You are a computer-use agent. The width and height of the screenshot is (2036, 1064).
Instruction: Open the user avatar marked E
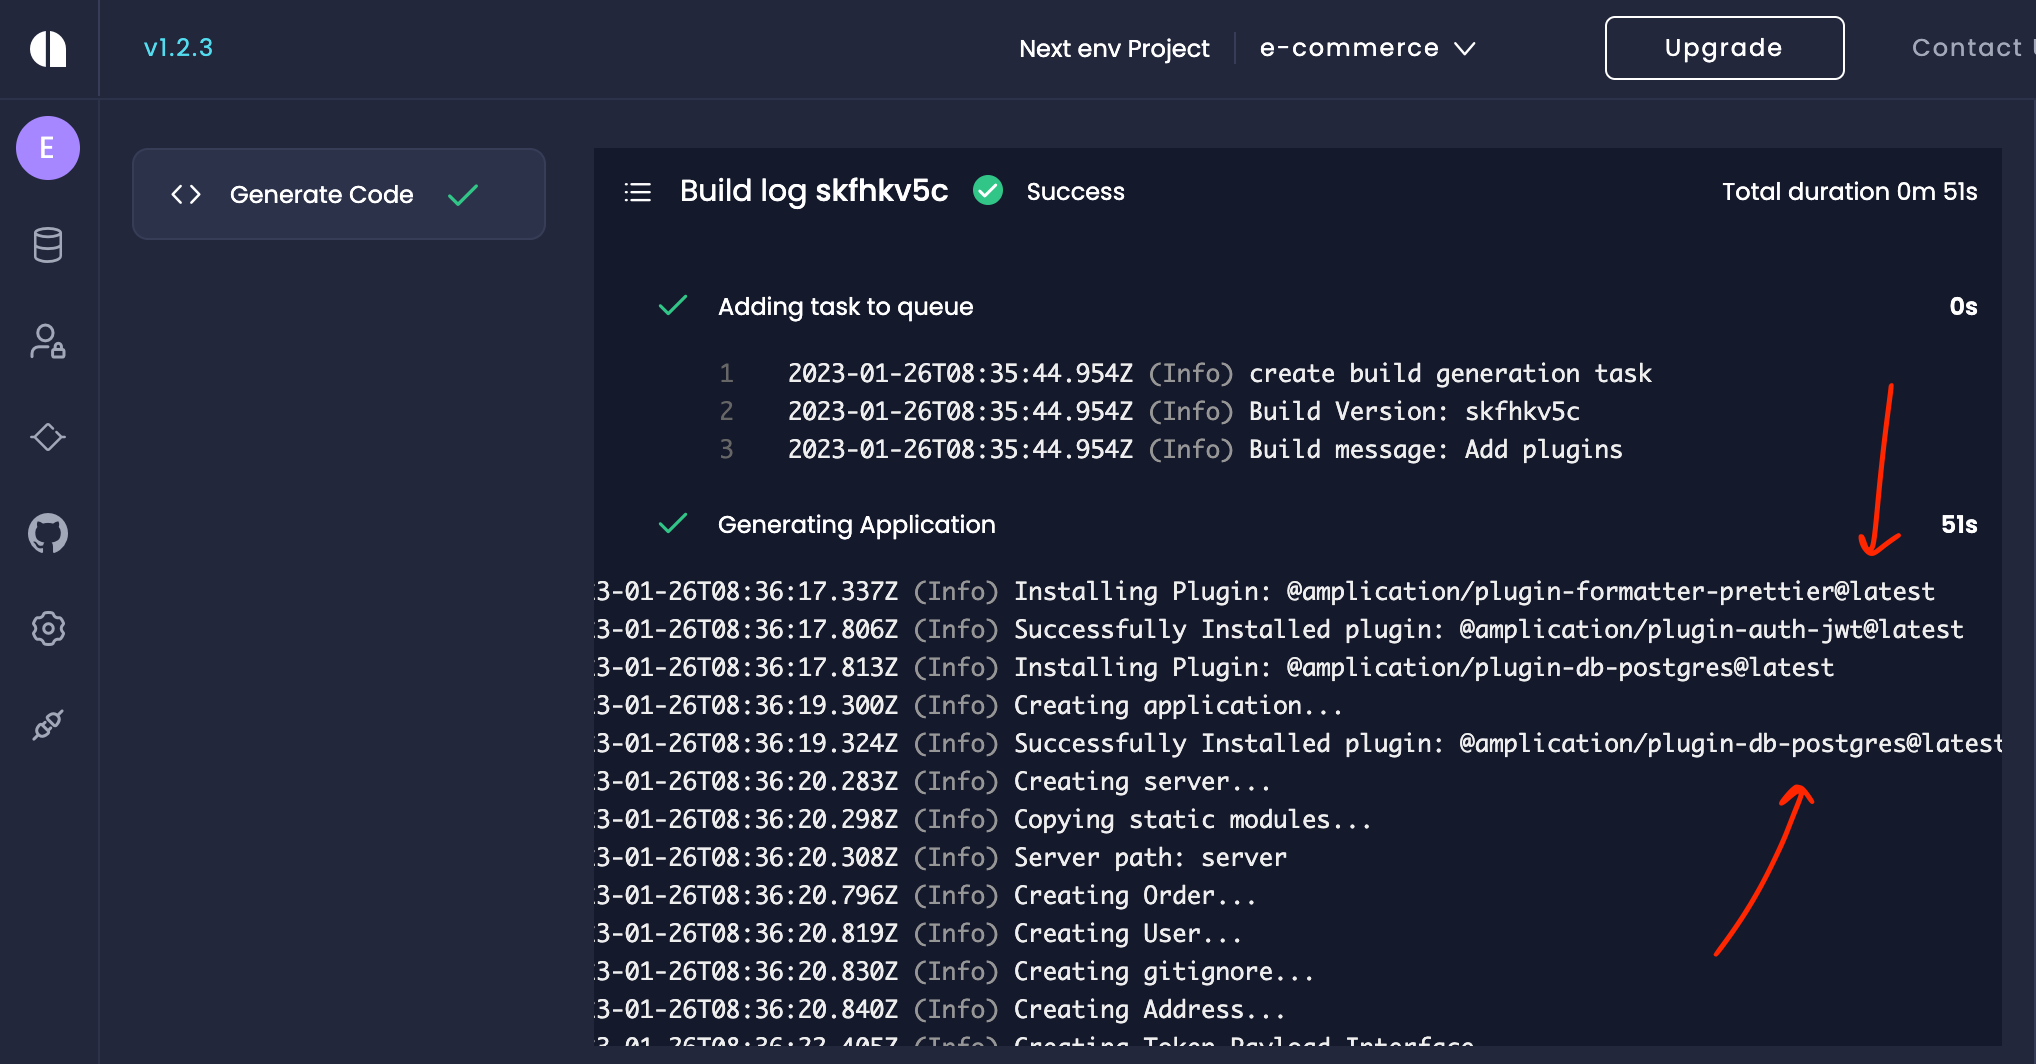47,147
